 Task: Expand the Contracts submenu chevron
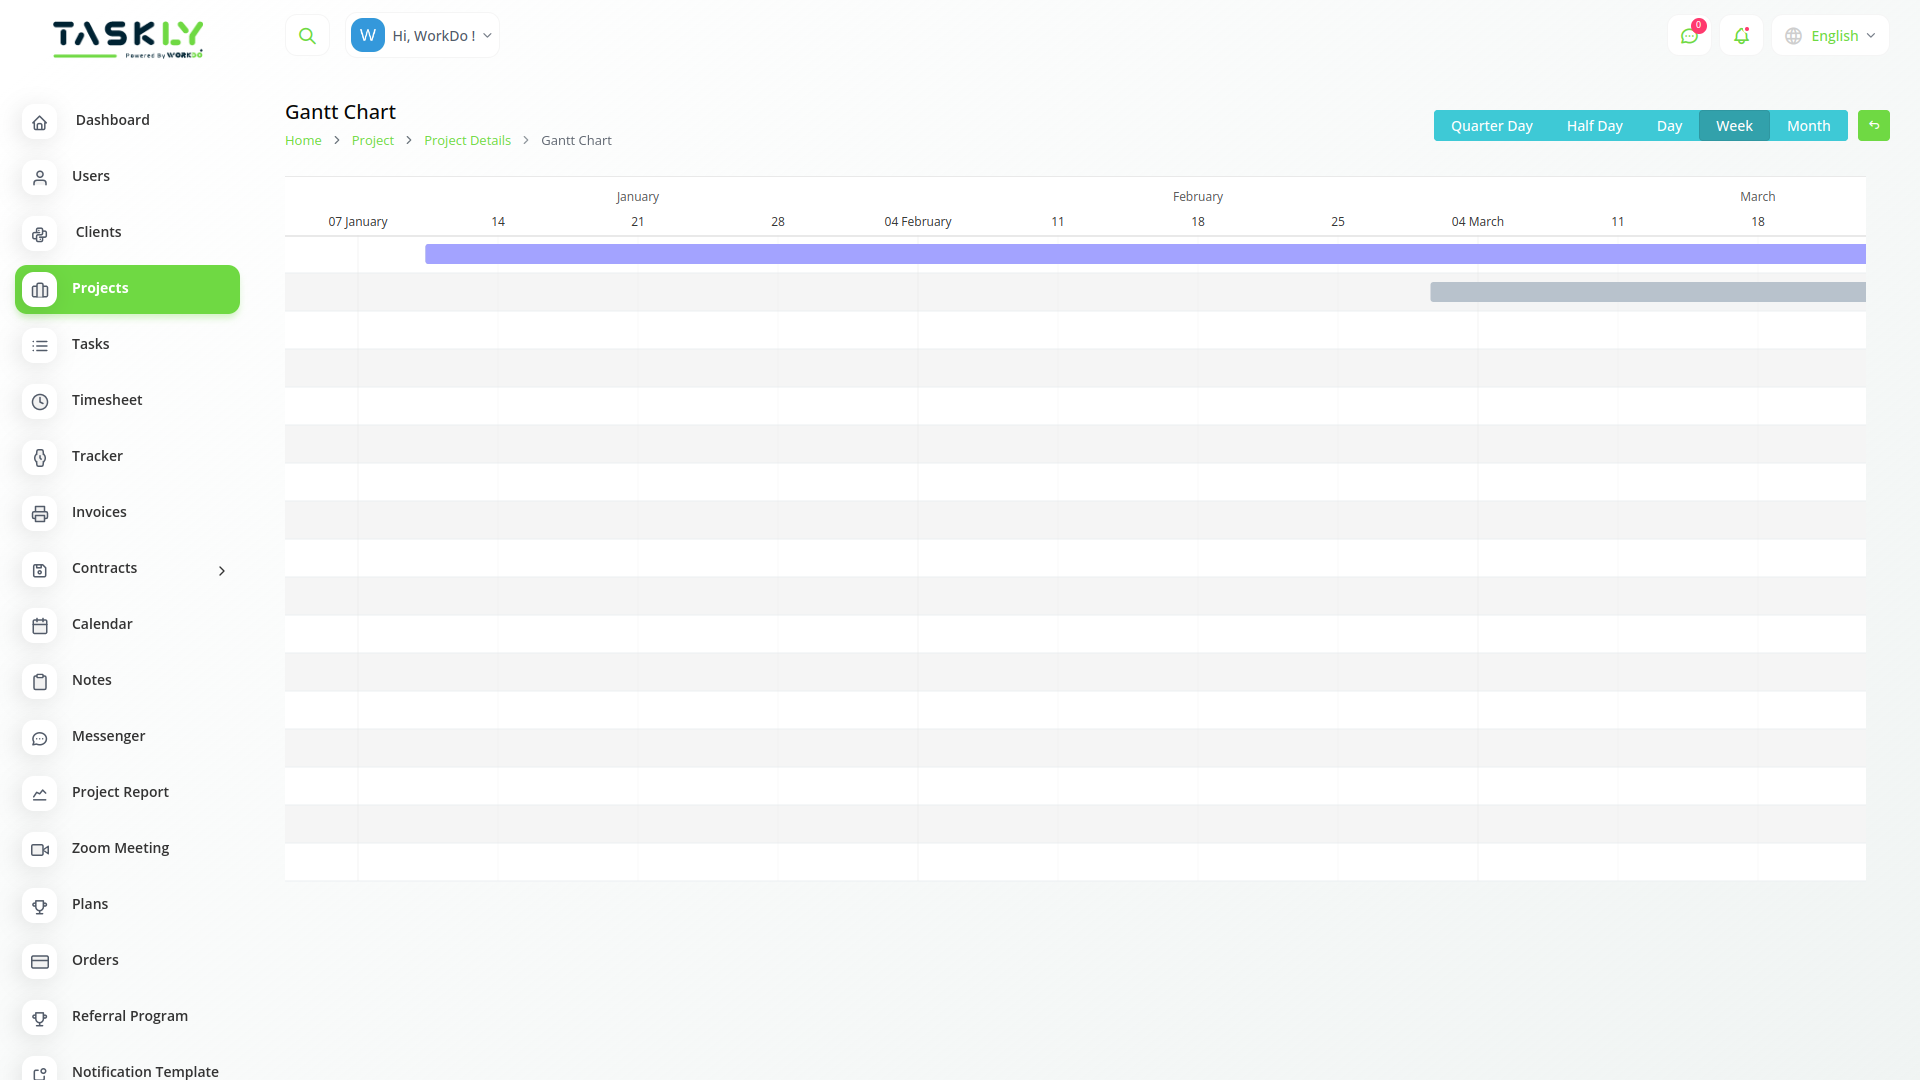coord(221,570)
